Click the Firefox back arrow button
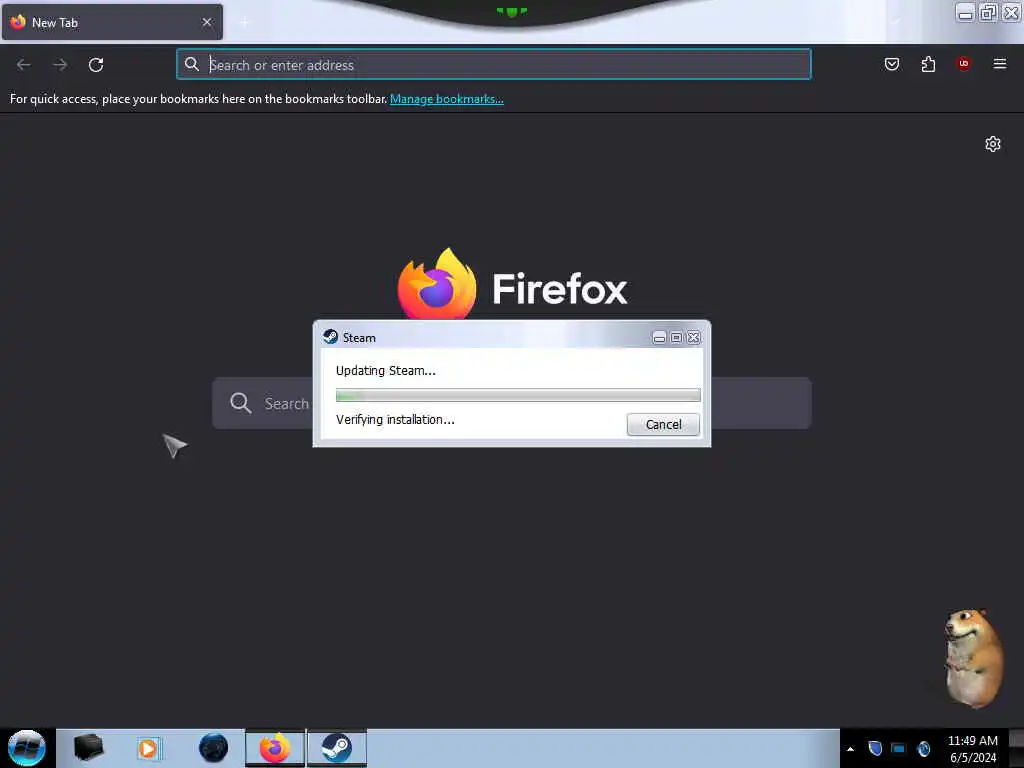 pyautogui.click(x=24, y=65)
